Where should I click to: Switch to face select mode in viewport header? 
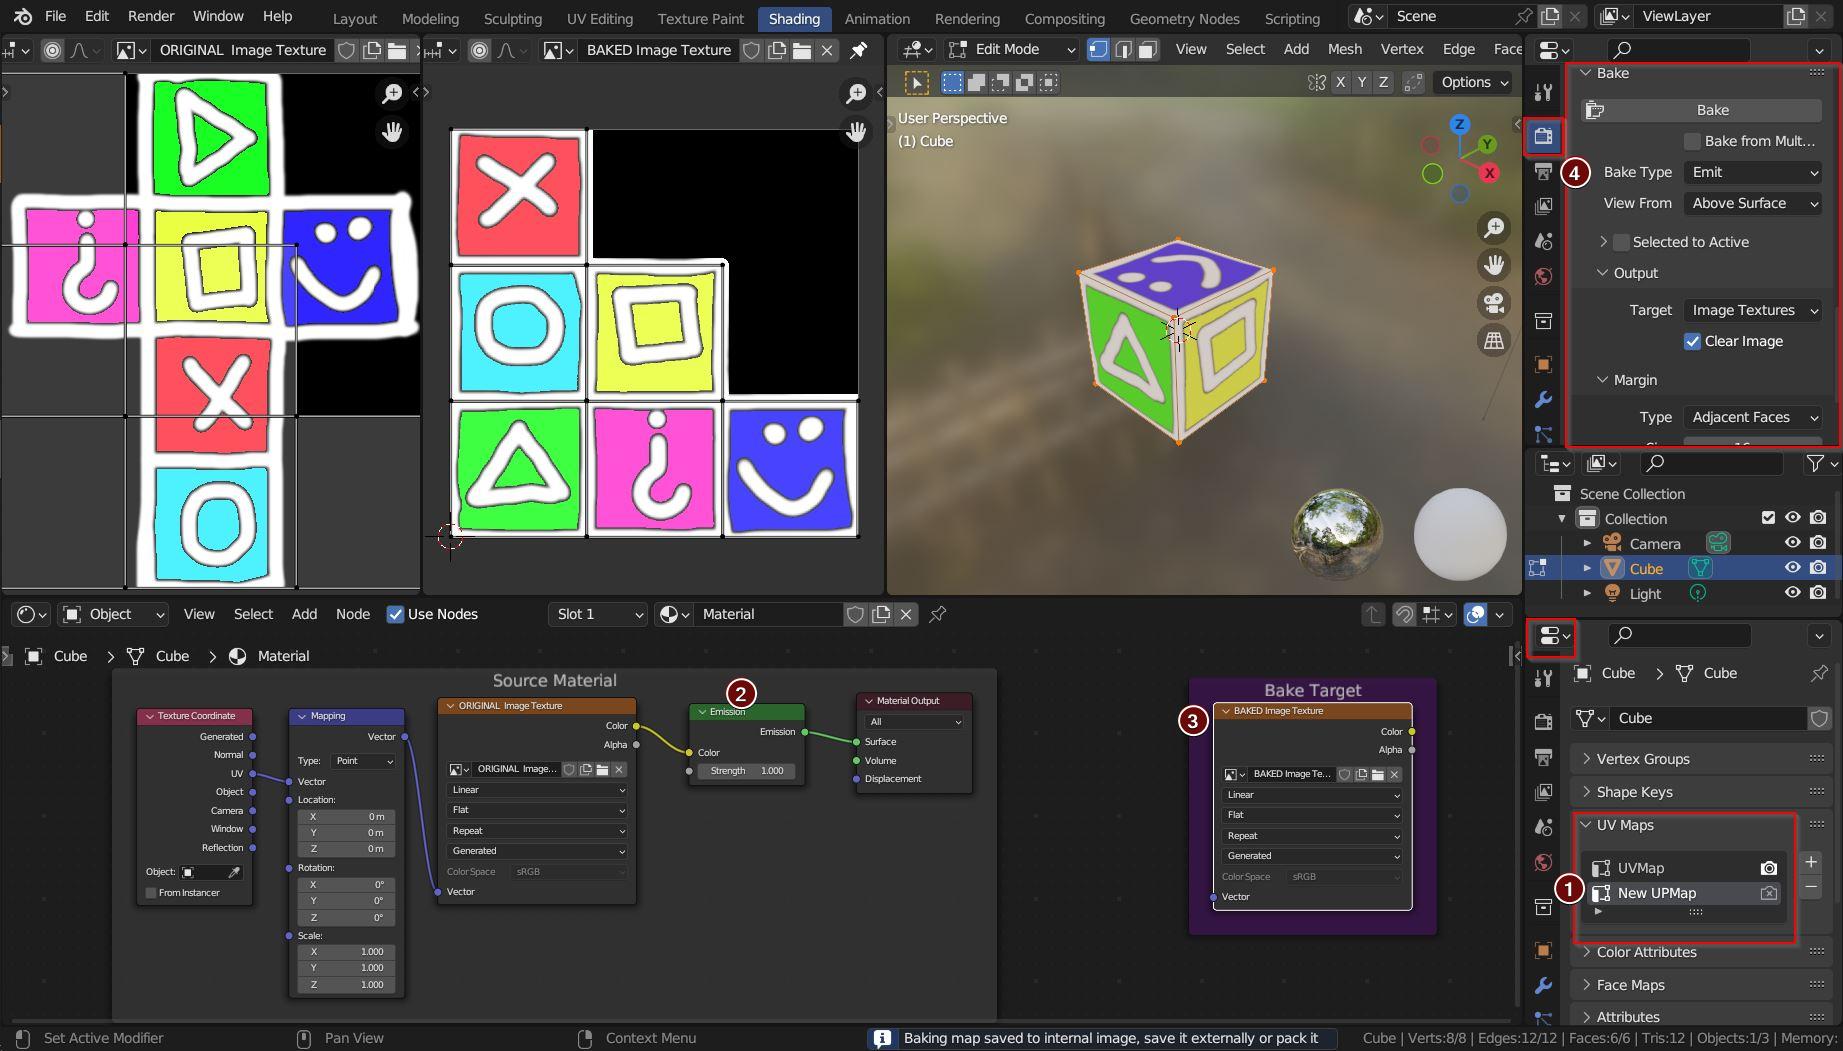tap(1147, 49)
